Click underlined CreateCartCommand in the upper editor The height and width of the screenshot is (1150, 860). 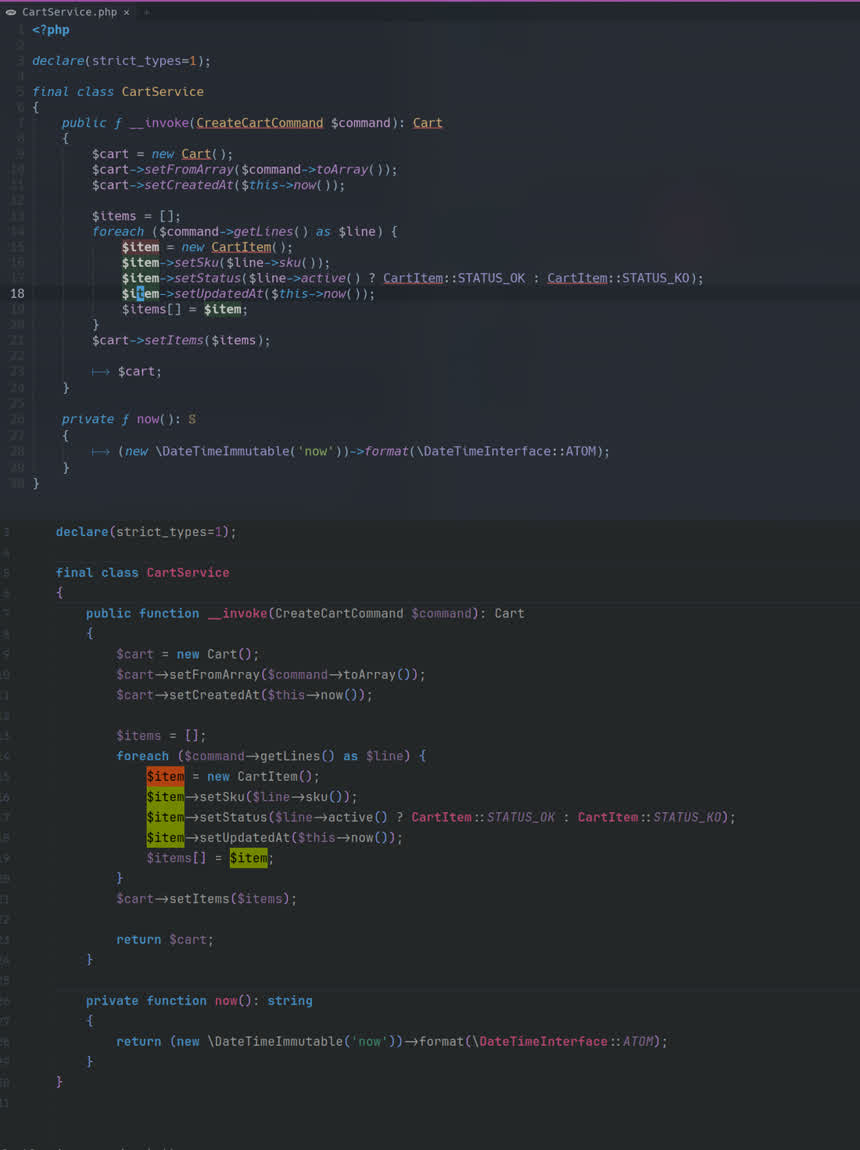(x=260, y=122)
